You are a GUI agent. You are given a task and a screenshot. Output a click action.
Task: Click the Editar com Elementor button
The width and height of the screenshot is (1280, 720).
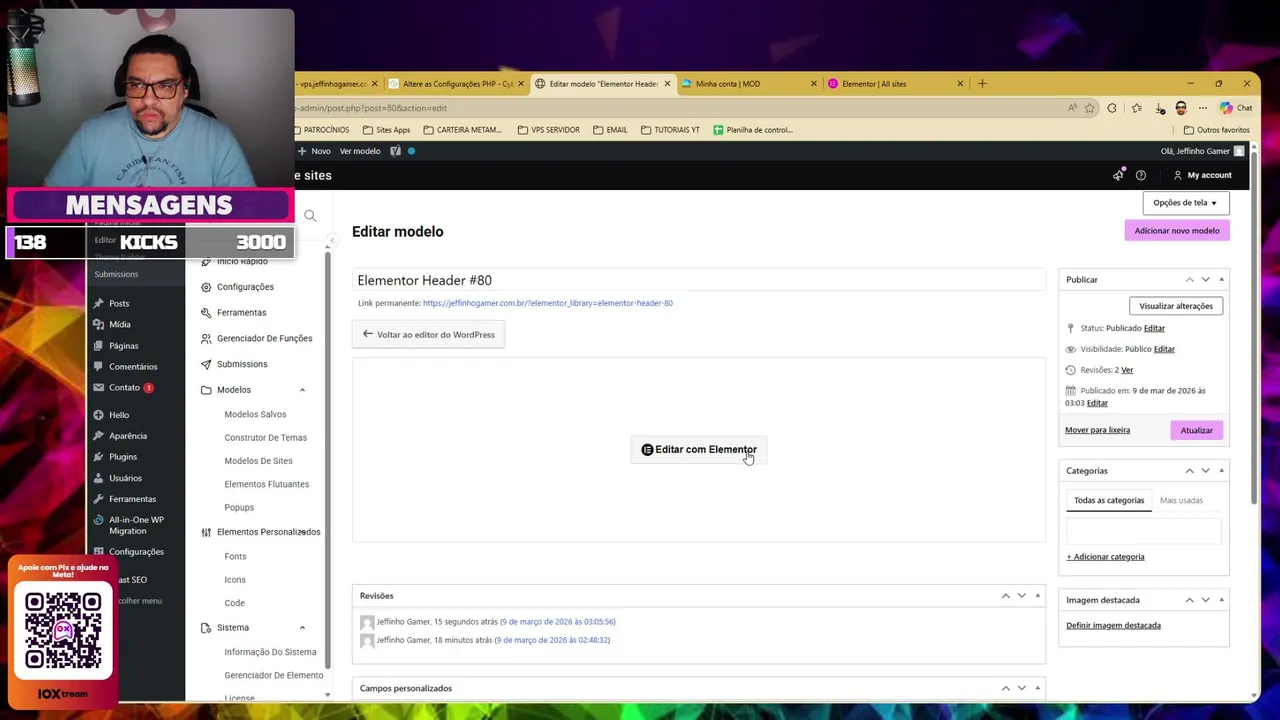(699, 450)
